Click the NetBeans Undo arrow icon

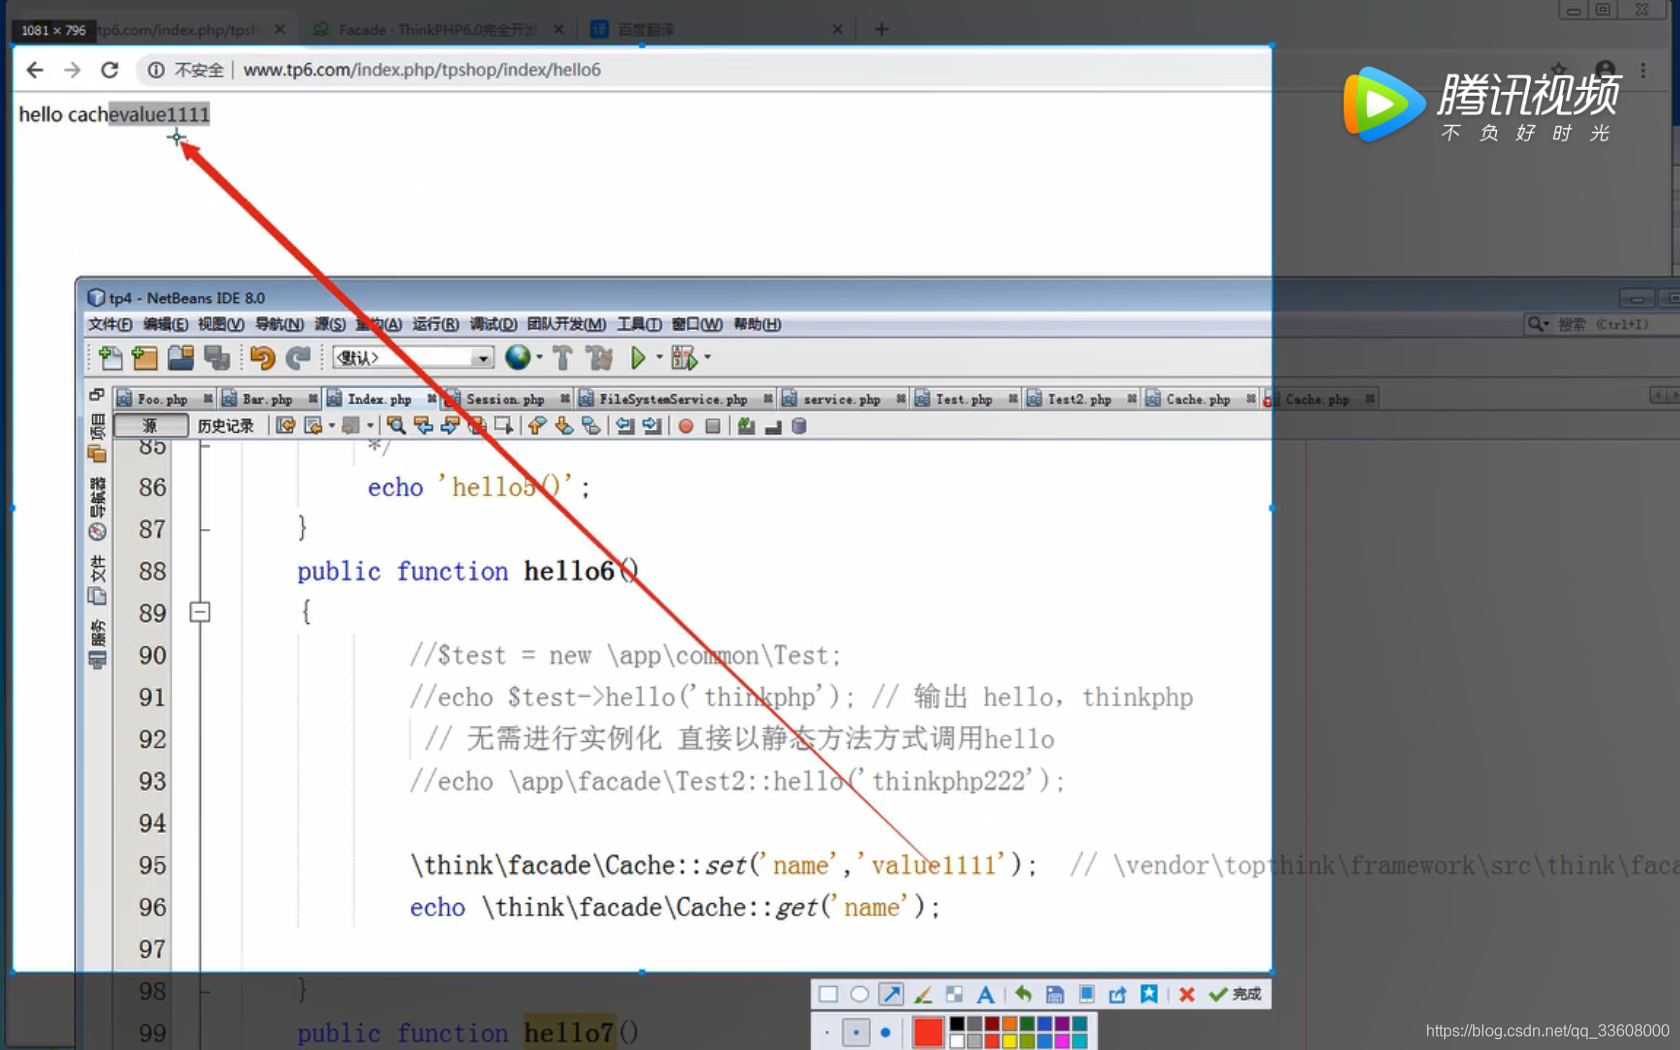click(x=263, y=358)
